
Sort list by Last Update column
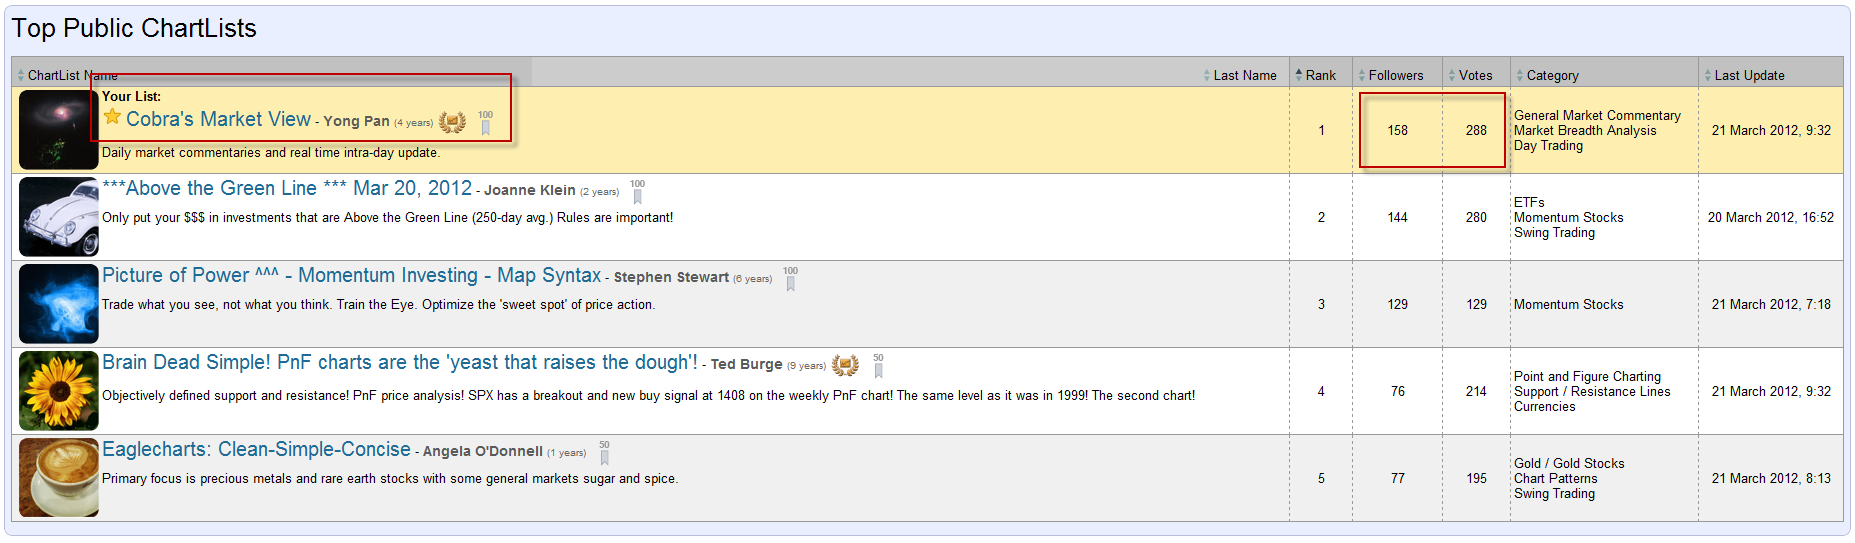pyautogui.click(x=1744, y=75)
